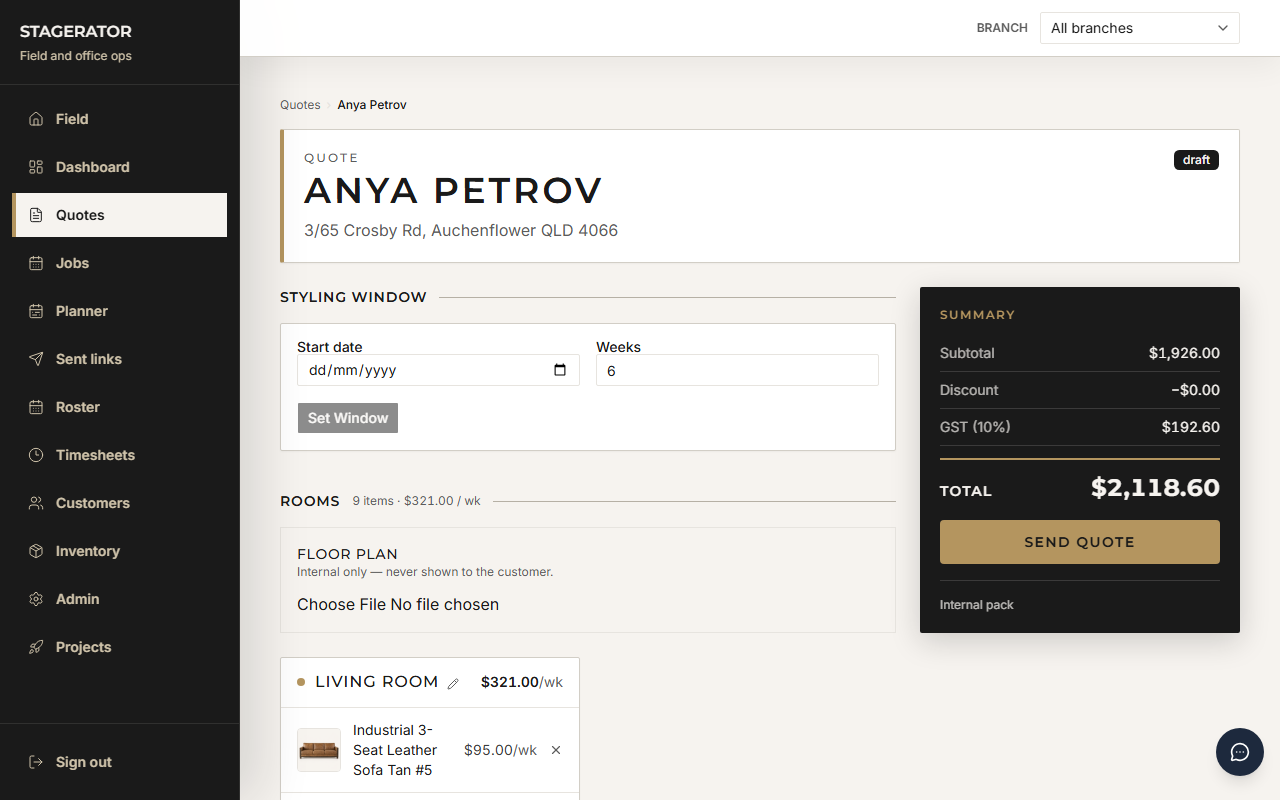Go to Timesheets
Viewport: 1280px width, 800px height.
click(120, 455)
